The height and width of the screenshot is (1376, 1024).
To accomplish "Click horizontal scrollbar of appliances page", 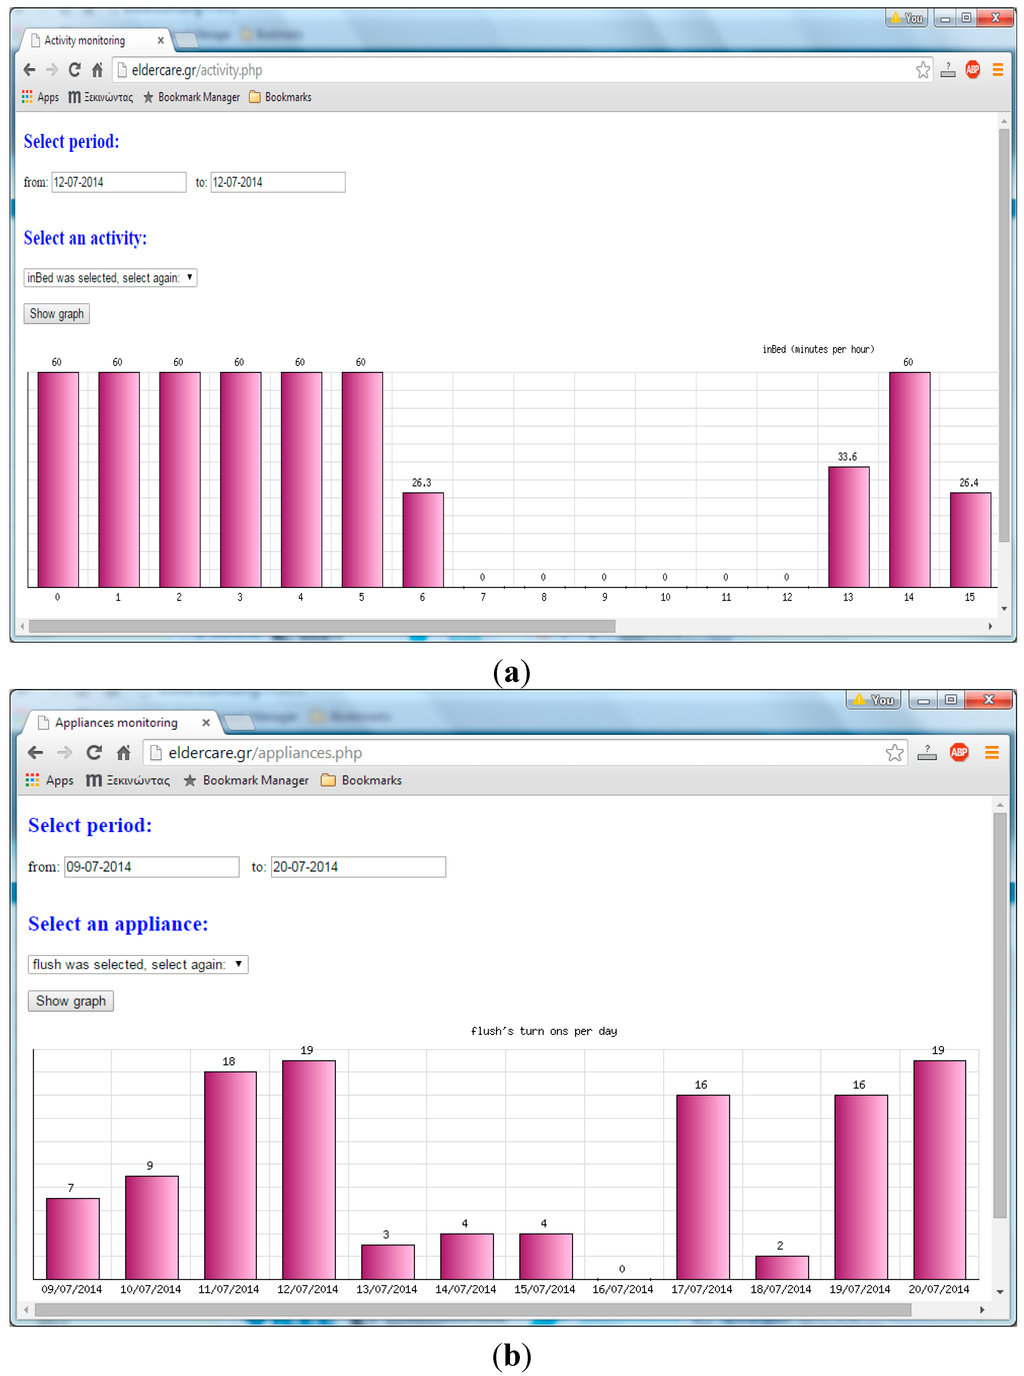I will pyautogui.click(x=473, y=1309).
